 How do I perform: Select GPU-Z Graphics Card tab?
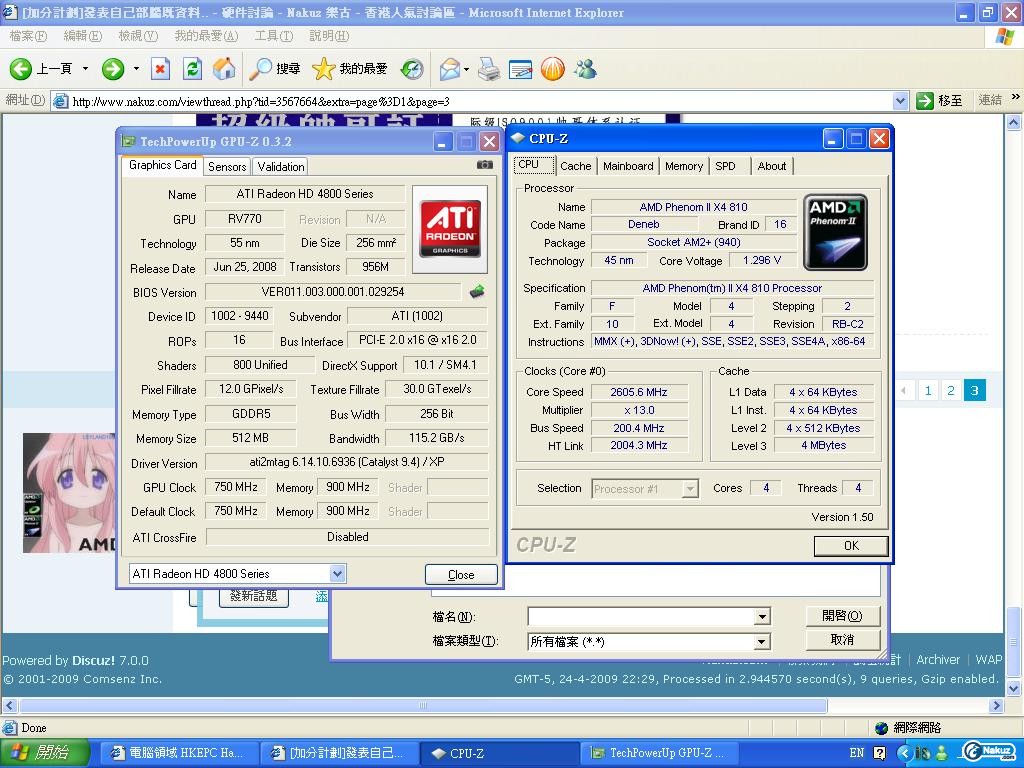click(163, 165)
